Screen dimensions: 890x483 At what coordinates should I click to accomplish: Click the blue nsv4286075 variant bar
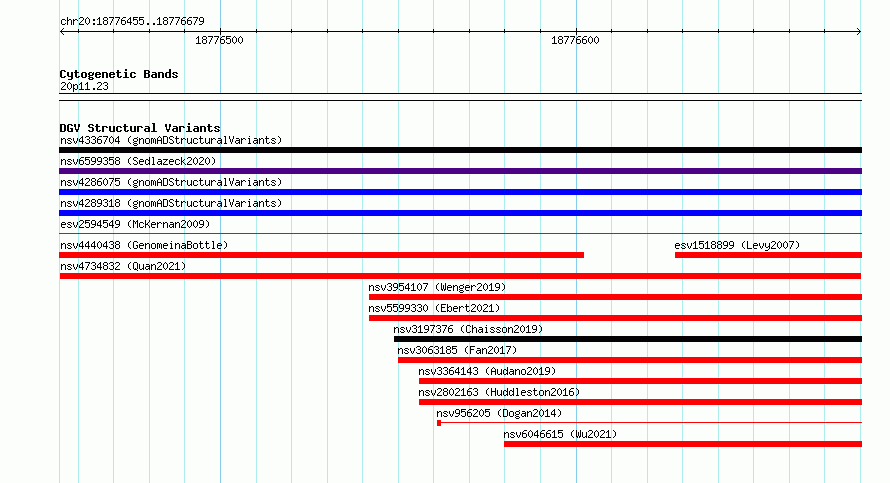[460, 192]
